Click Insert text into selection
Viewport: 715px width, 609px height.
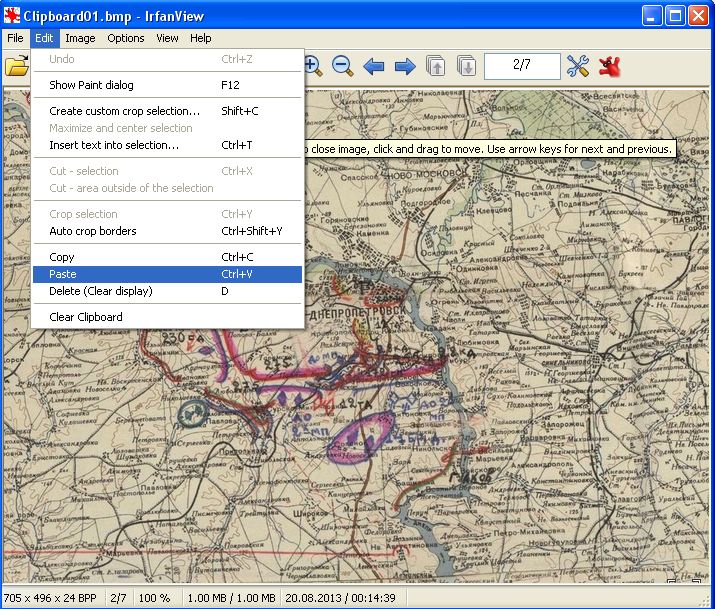point(114,145)
